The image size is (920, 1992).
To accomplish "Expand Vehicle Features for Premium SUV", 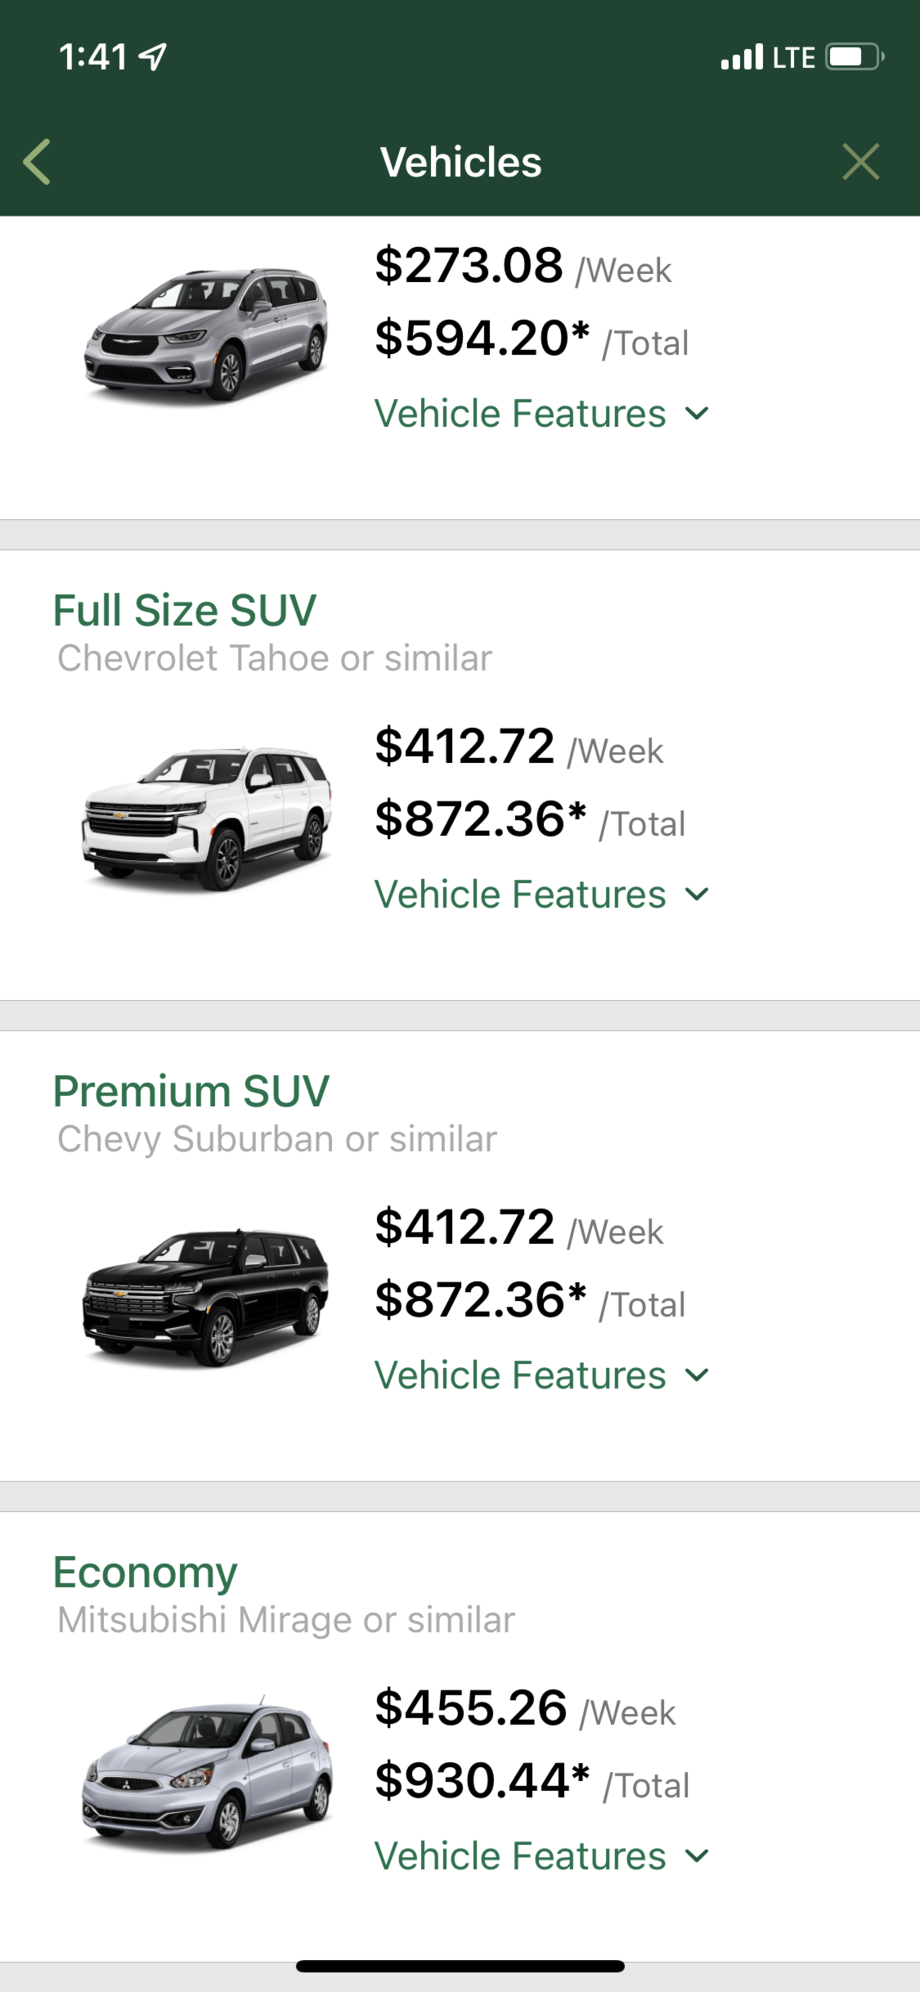I will coord(541,1376).
